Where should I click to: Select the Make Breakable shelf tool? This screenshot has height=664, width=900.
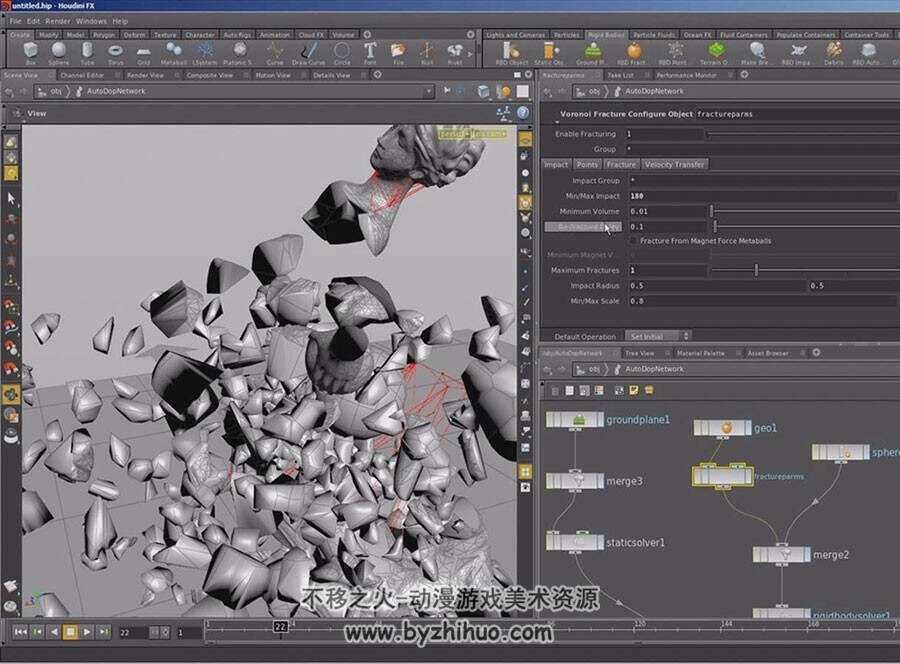[x=756, y=53]
